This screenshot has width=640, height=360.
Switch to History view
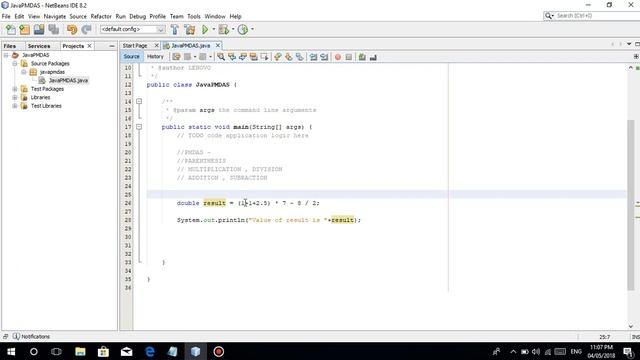point(155,57)
